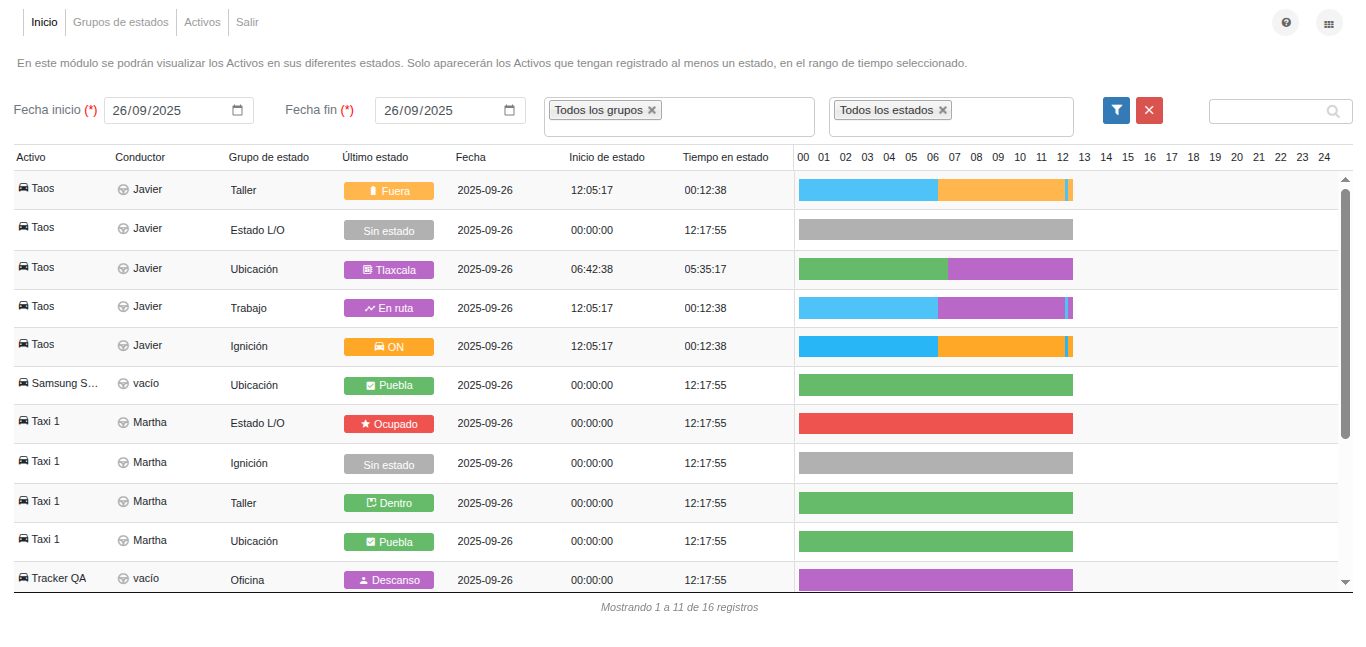Select the Salir menu item
The width and height of the screenshot is (1366, 647).
(x=247, y=22)
